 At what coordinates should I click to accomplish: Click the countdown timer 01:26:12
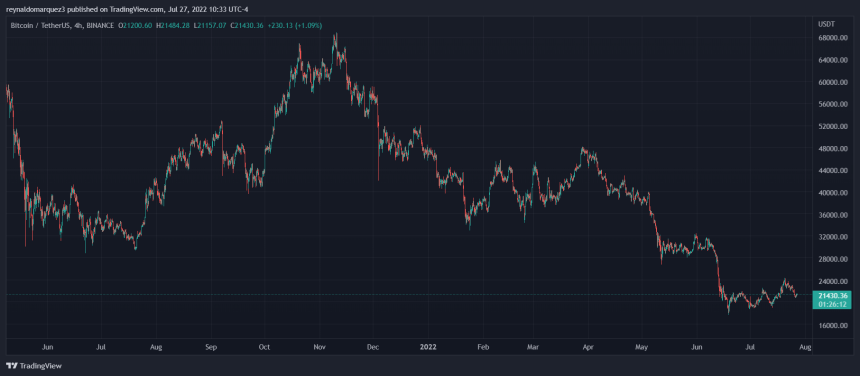[833, 303]
